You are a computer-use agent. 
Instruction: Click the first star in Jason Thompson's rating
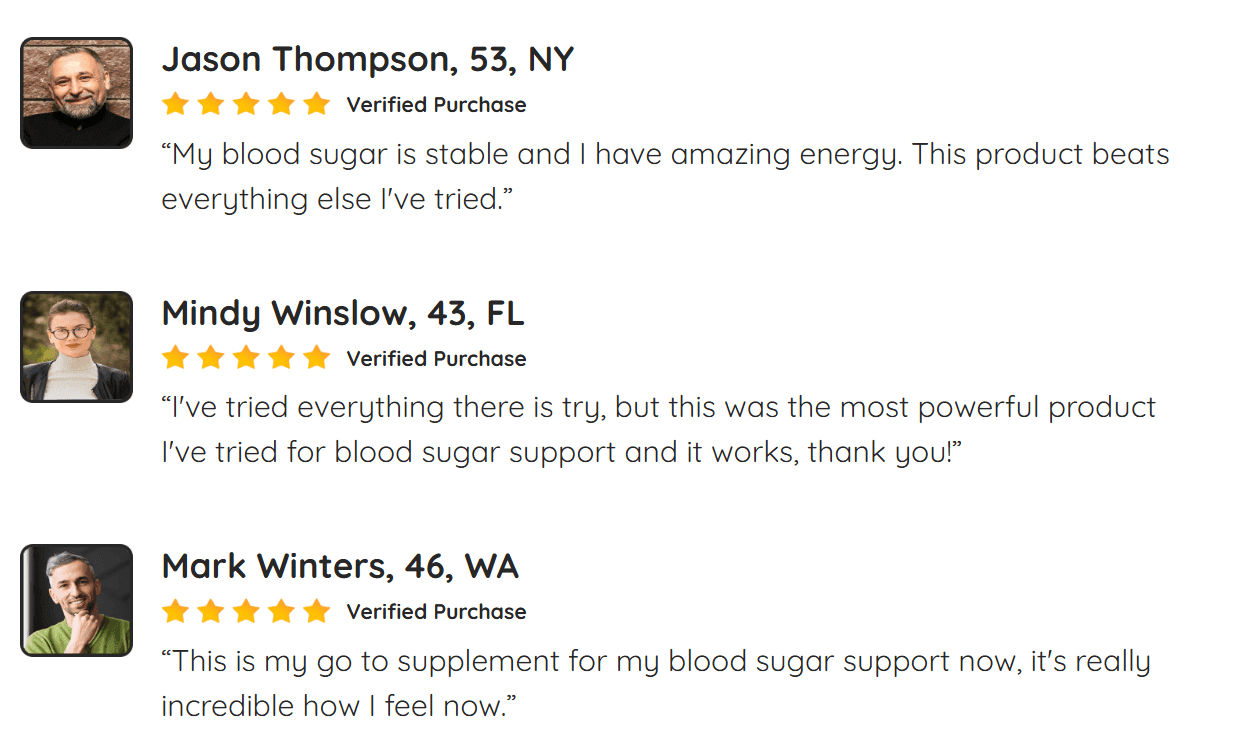pyautogui.click(x=175, y=104)
